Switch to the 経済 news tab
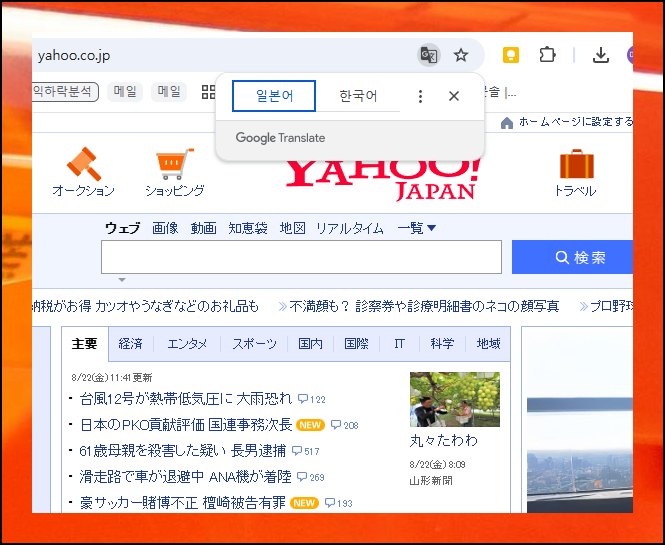This screenshot has height=545, width=665. (x=130, y=344)
